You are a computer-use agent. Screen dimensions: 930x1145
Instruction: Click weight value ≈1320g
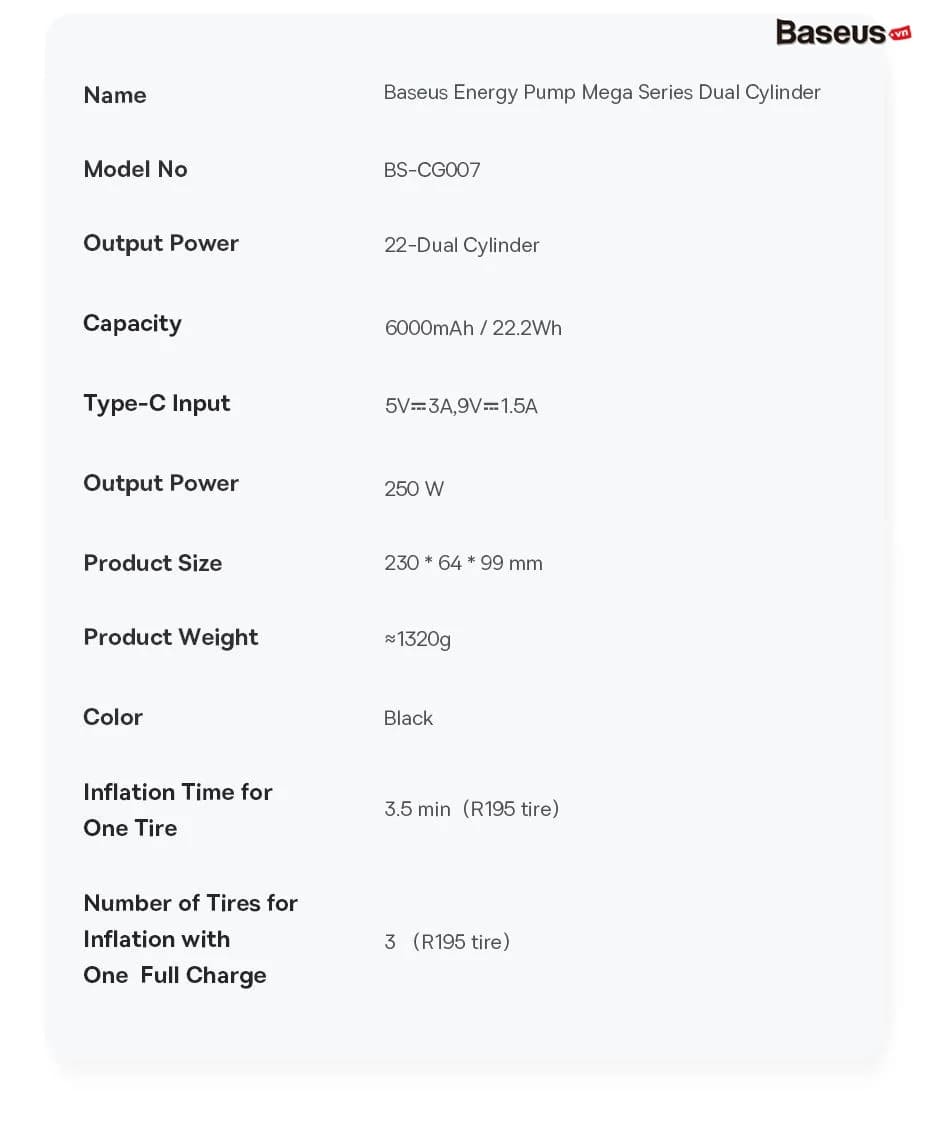[x=417, y=640]
